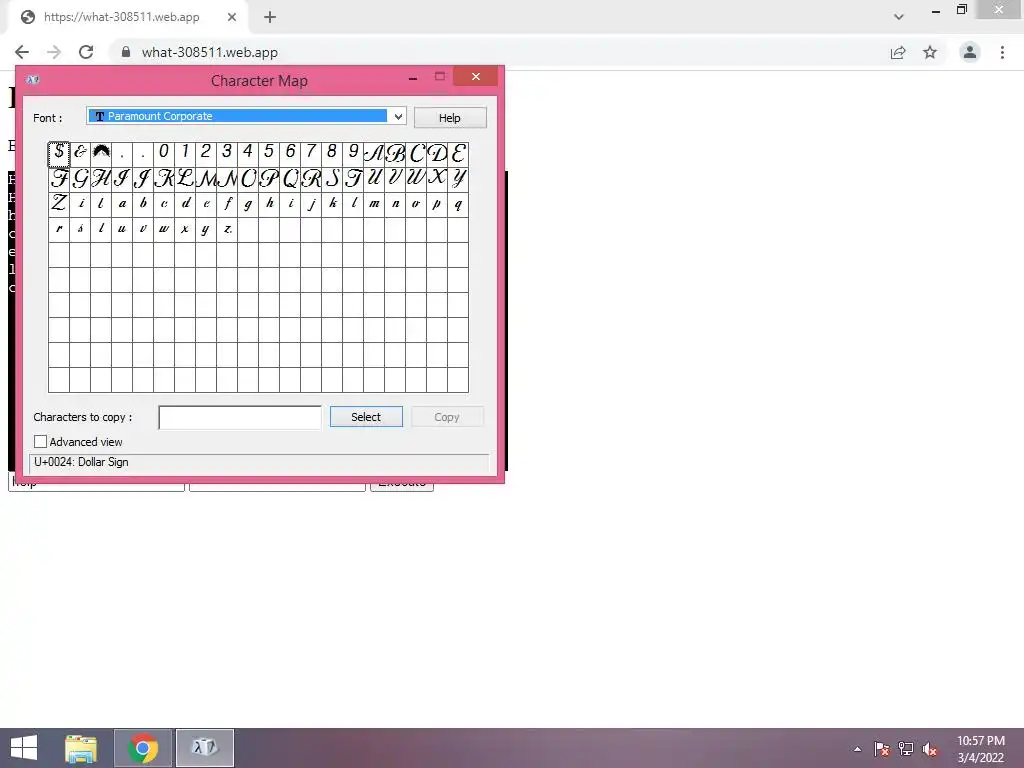
Task: Pick the lowercase script q glyph
Action: tap(458, 204)
